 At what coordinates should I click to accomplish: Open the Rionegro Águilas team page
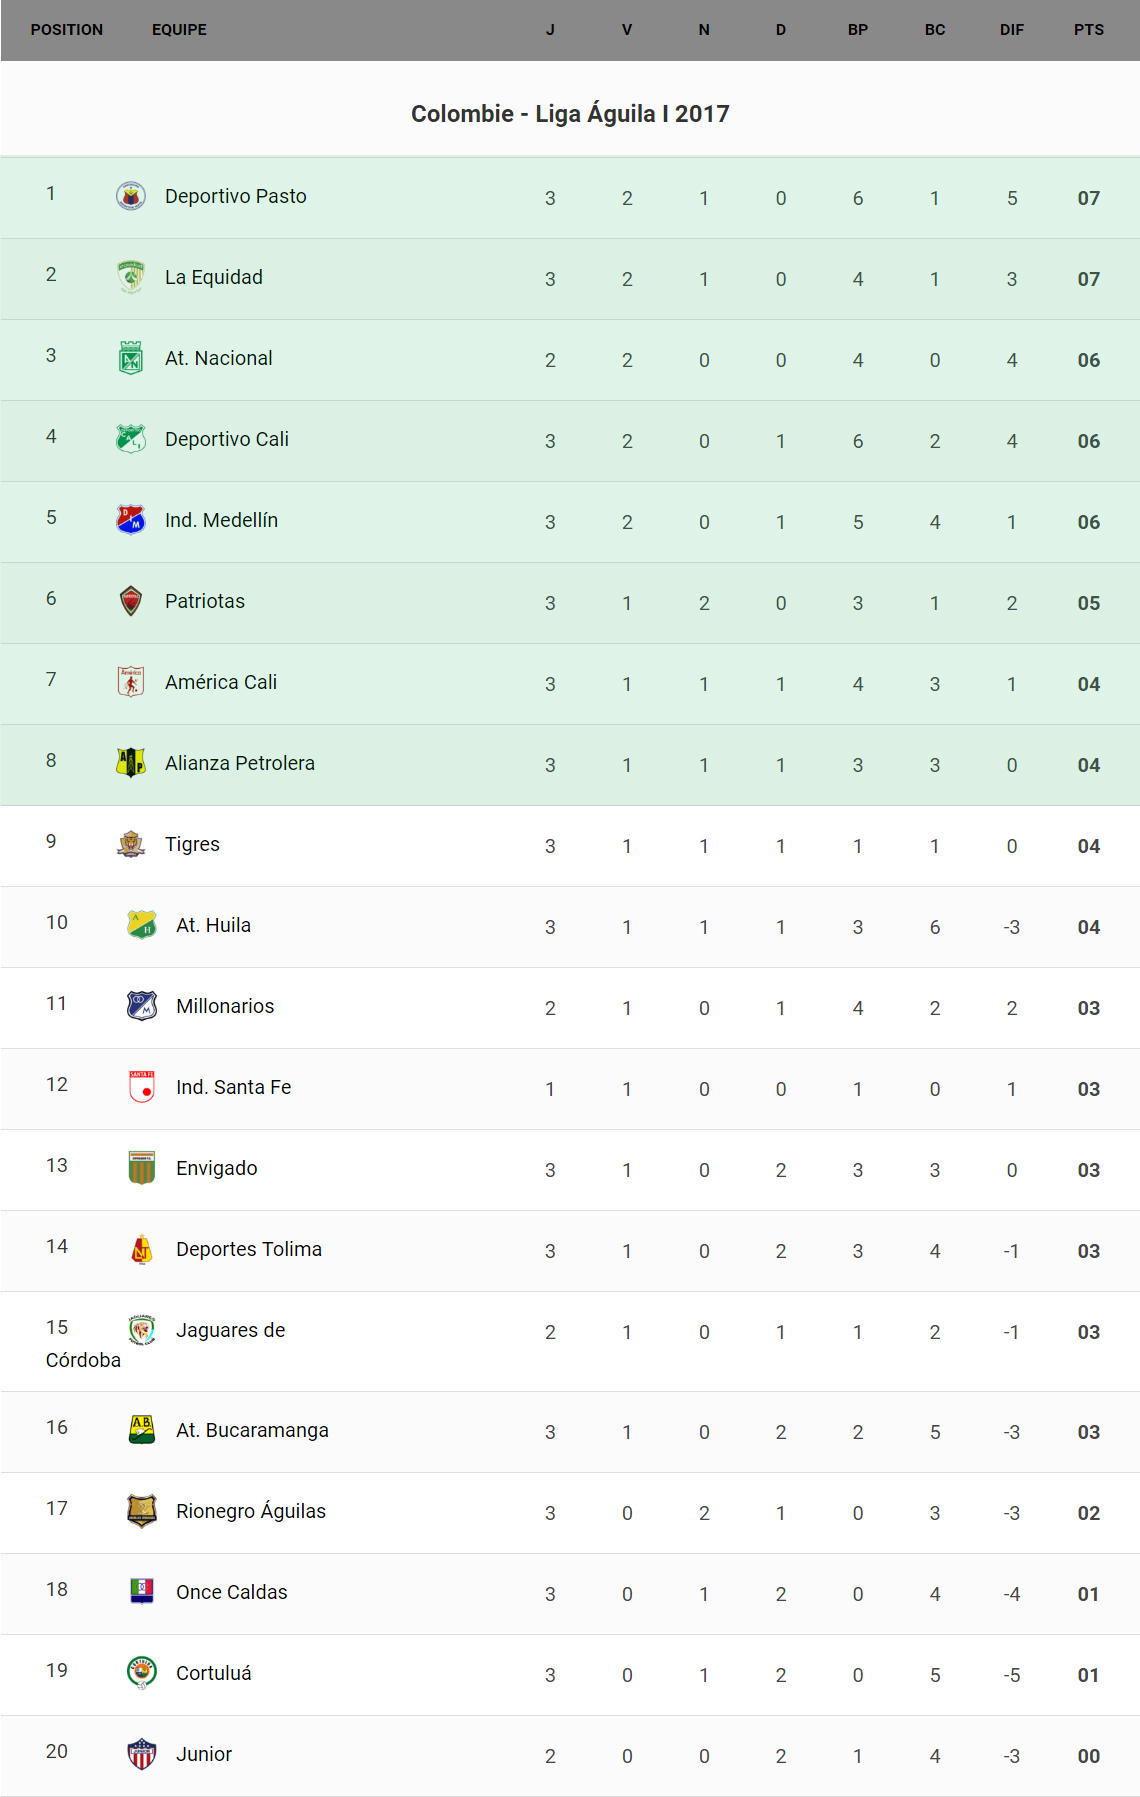250,1511
